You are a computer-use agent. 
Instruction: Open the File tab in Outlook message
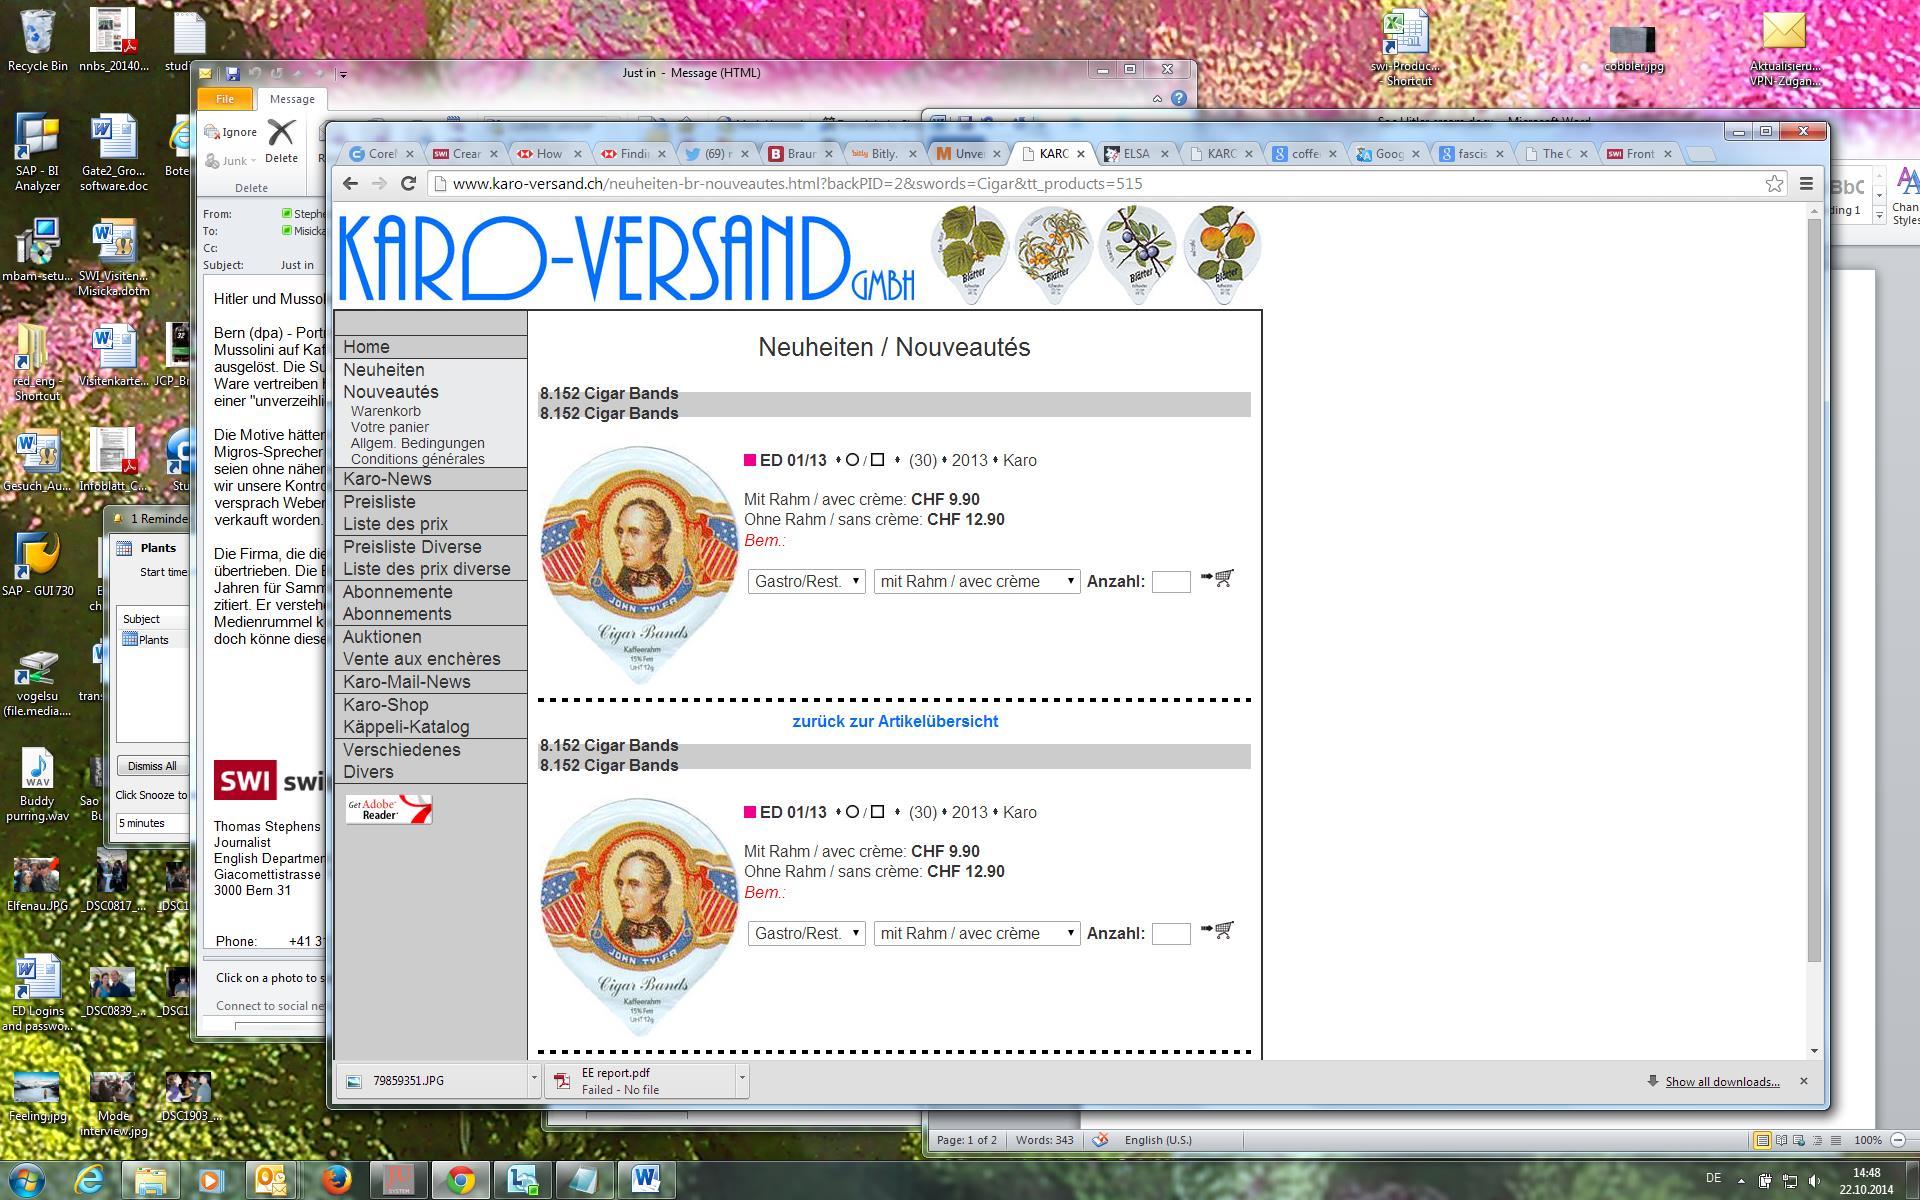pos(225,99)
